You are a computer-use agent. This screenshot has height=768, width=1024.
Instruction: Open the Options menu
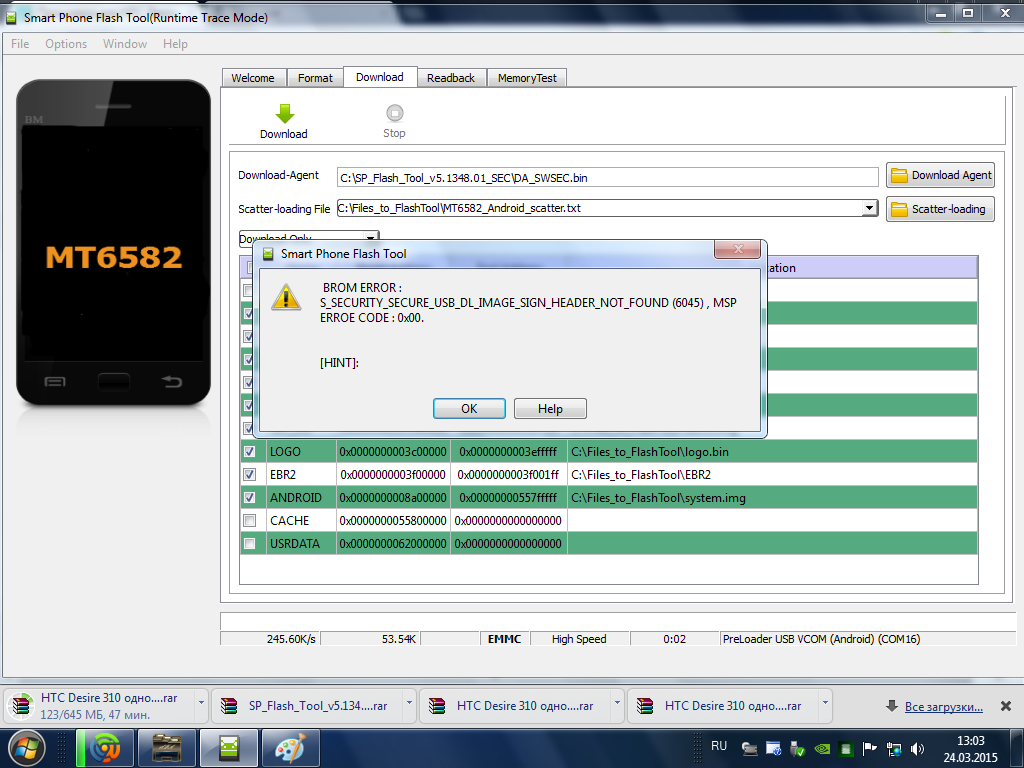[66, 44]
